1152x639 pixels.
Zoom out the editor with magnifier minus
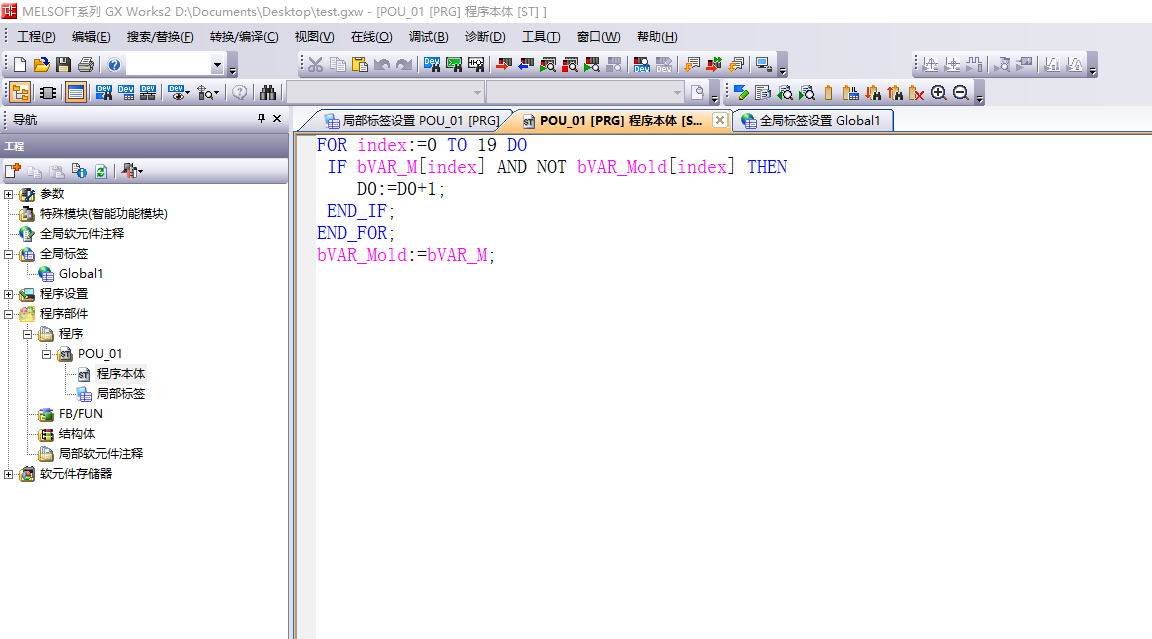click(x=961, y=93)
